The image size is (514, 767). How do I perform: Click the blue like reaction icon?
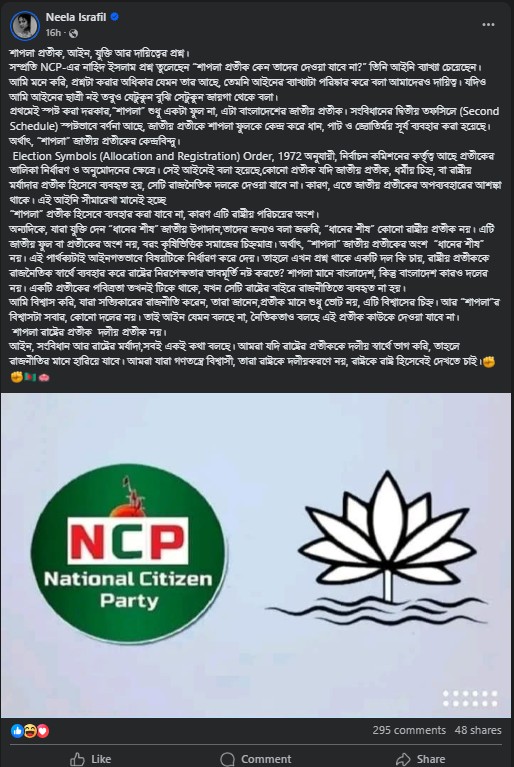pyautogui.click(x=17, y=731)
